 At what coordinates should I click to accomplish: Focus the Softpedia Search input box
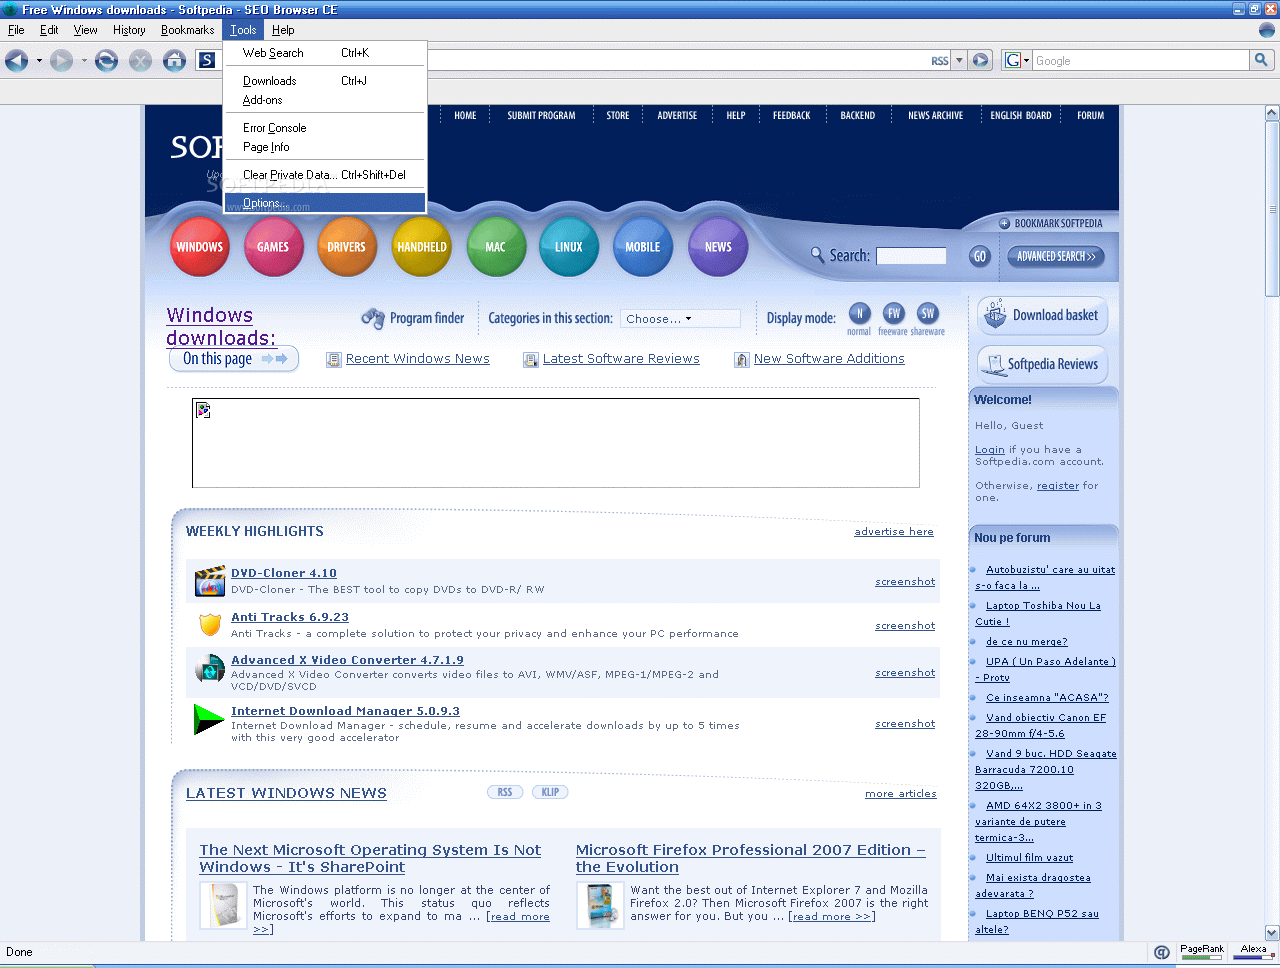[x=911, y=256]
